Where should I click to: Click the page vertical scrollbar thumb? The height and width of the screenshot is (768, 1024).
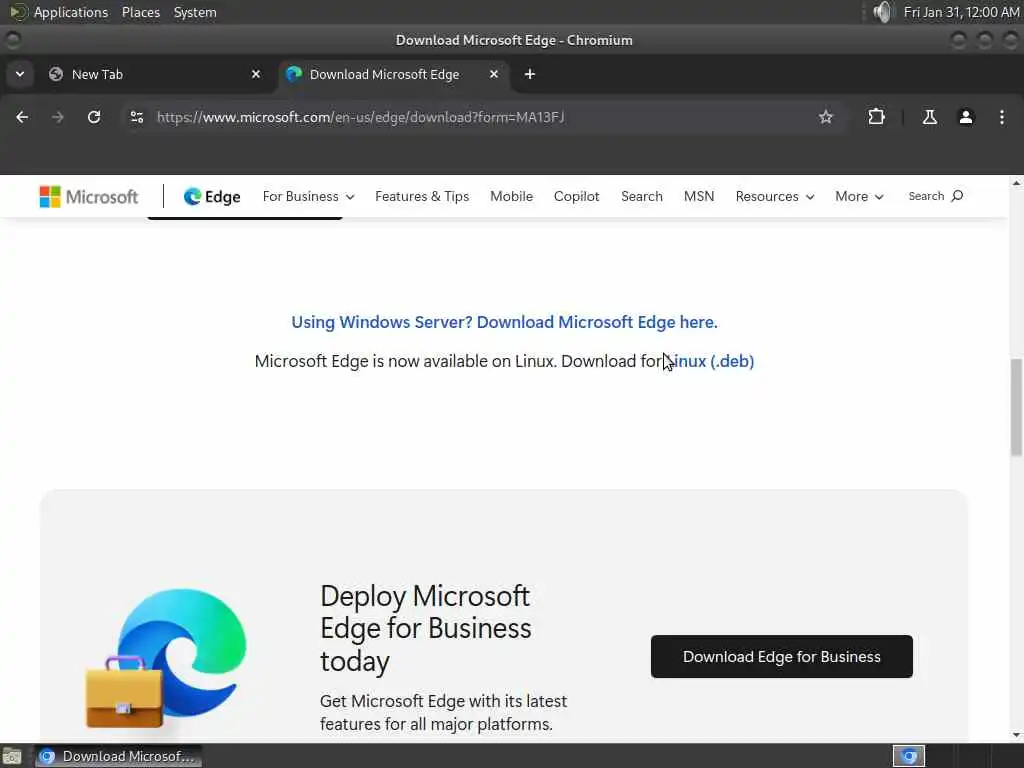click(1016, 408)
